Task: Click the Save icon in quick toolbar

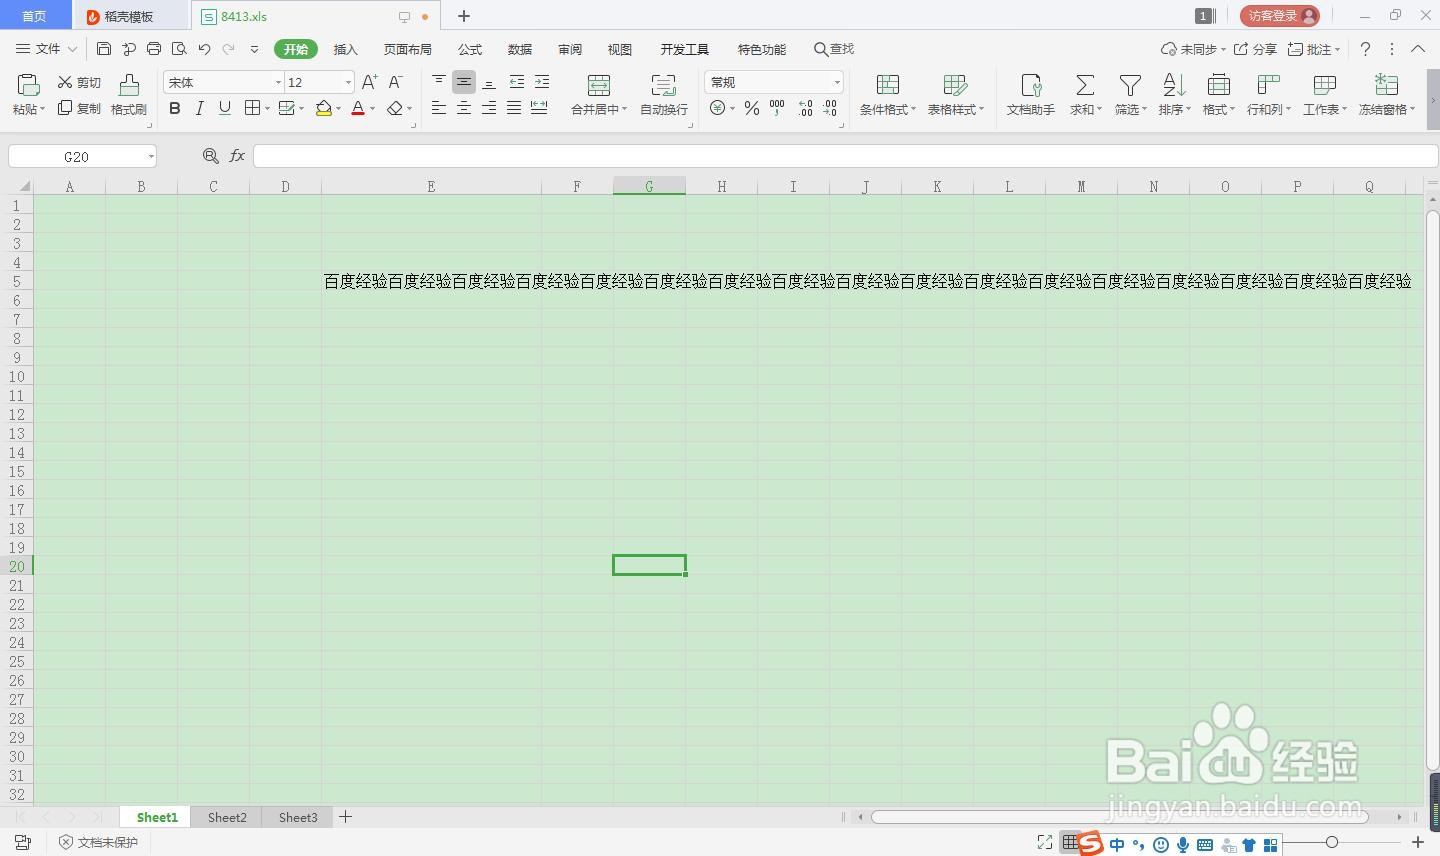Action: (x=103, y=48)
